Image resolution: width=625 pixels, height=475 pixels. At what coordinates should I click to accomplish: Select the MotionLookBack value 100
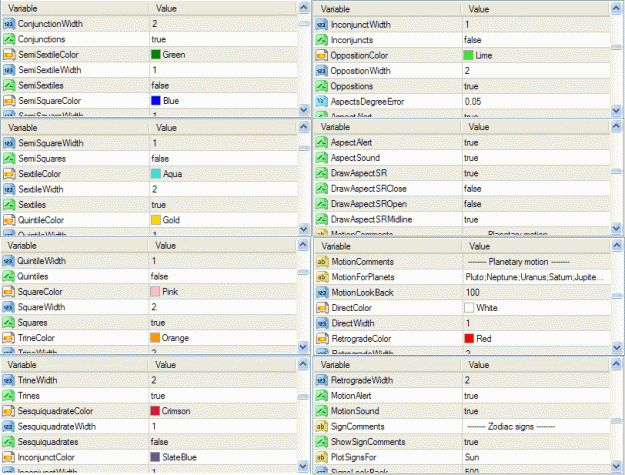click(472, 292)
